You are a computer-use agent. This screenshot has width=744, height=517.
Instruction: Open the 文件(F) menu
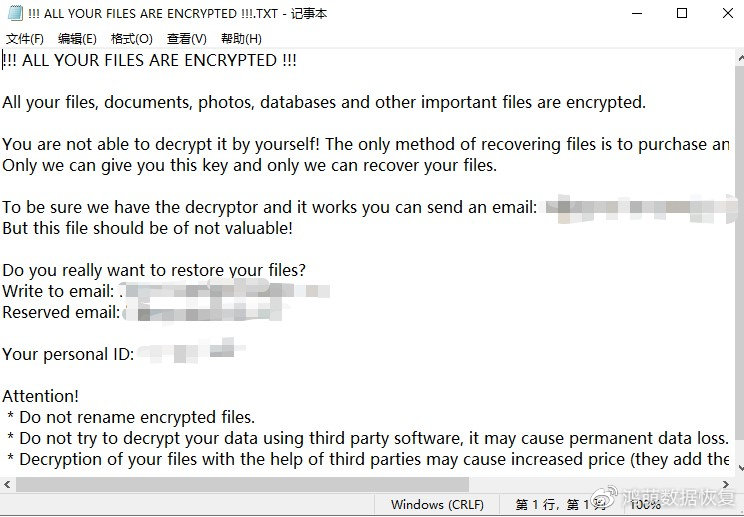click(25, 39)
